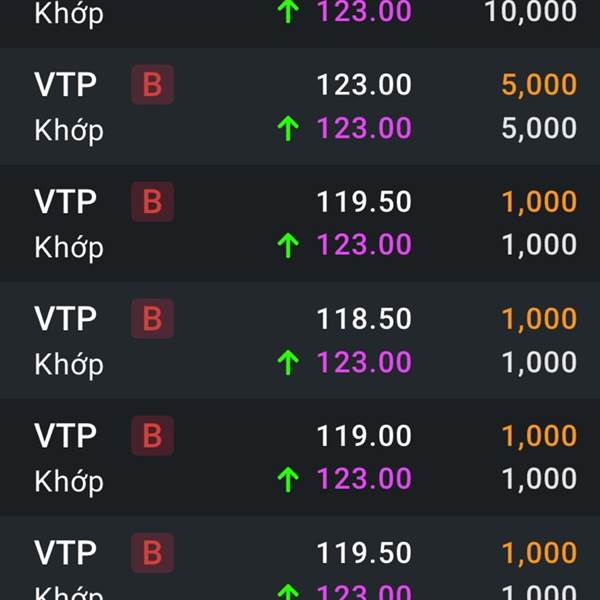Open the VTP ticker in the 123.00 order
The image size is (600, 600).
(65, 85)
